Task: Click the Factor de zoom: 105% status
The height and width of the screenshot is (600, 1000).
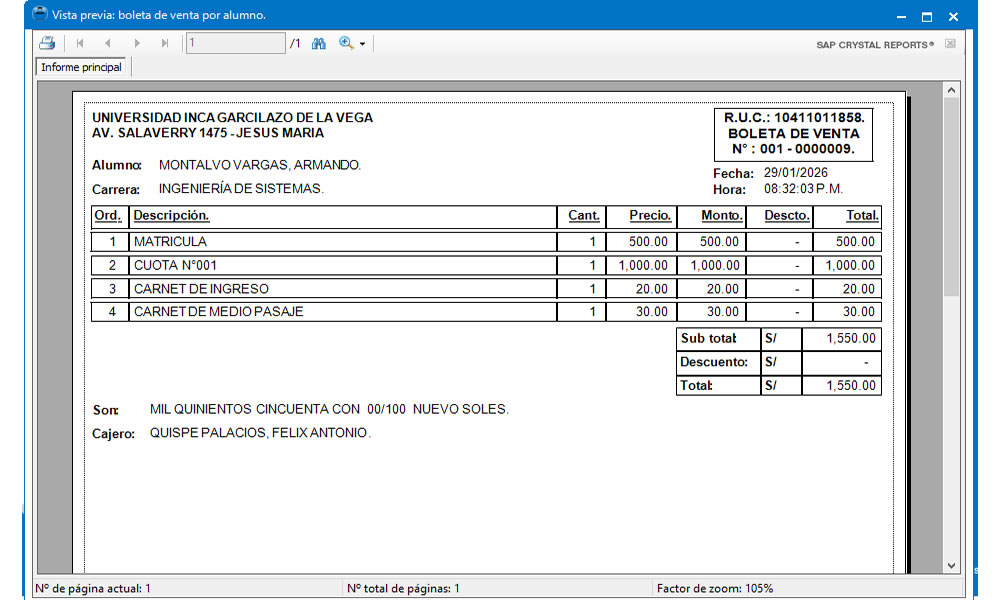Action: (x=715, y=589)
